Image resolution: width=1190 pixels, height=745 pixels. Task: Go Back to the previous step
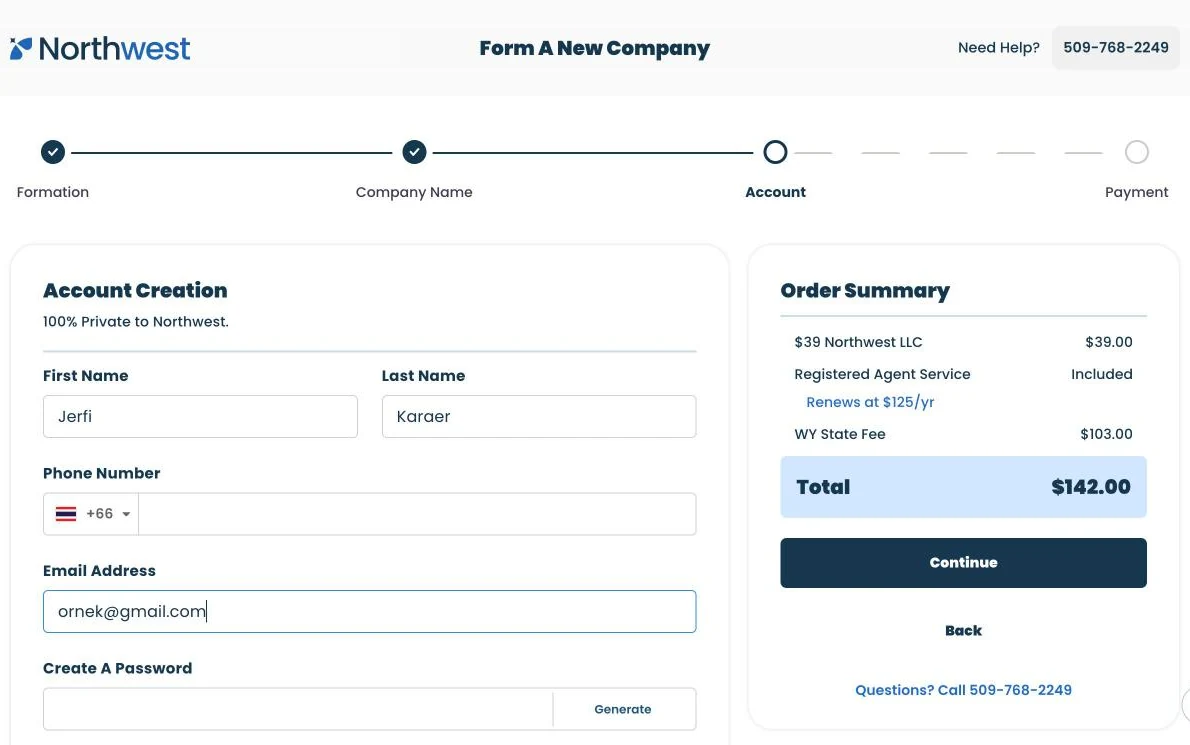click(x=963, y=630)
